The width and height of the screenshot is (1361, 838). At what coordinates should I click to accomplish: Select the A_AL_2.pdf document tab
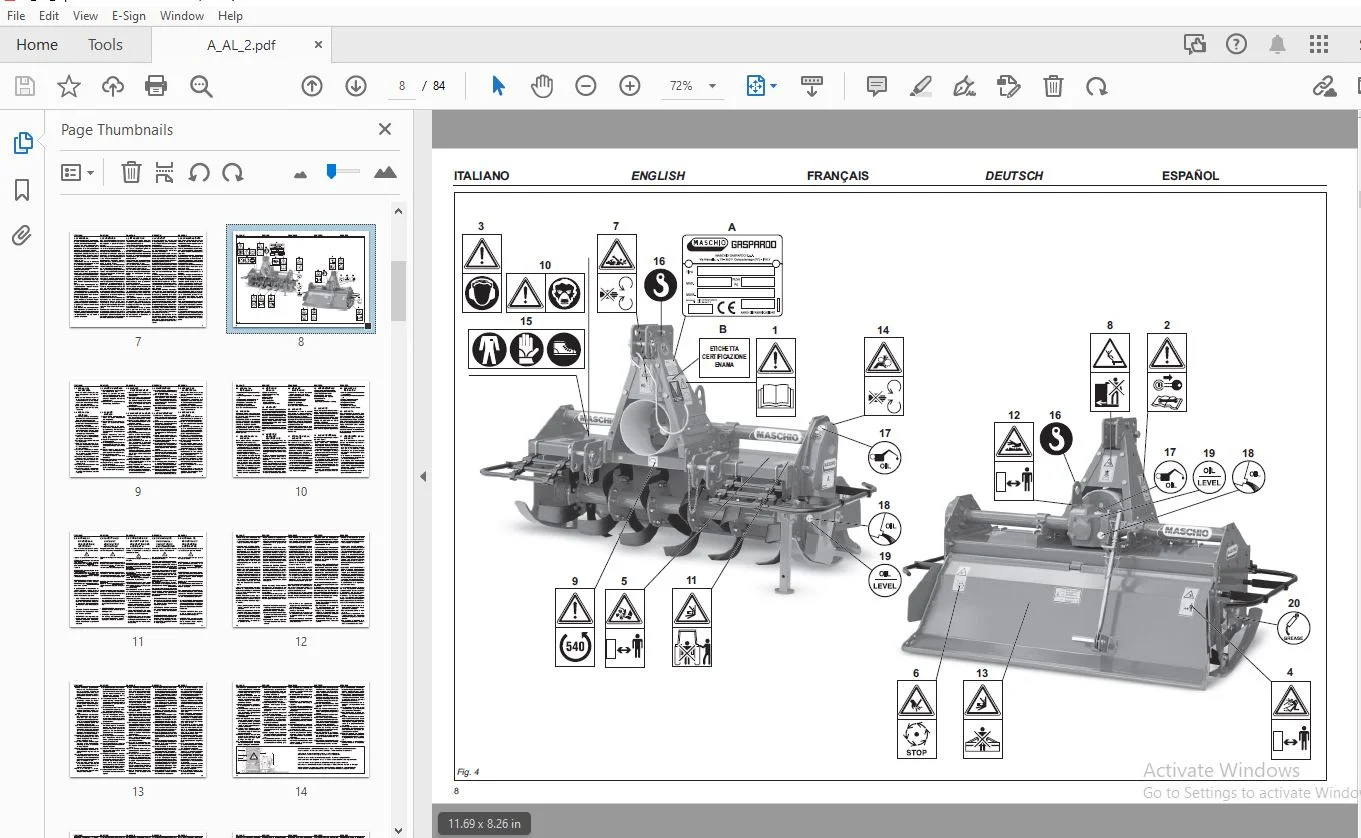click(x=241, y=45)
